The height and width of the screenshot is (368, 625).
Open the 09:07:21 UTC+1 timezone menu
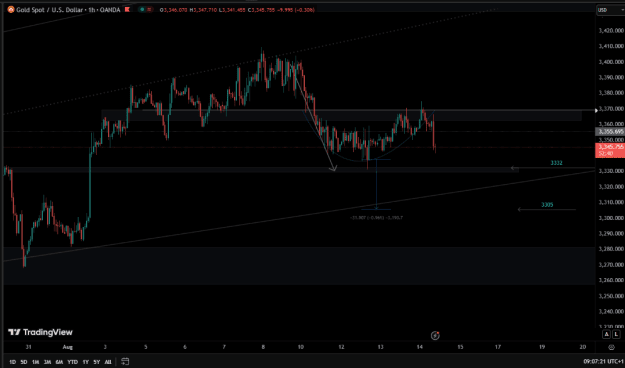point(603,362)
